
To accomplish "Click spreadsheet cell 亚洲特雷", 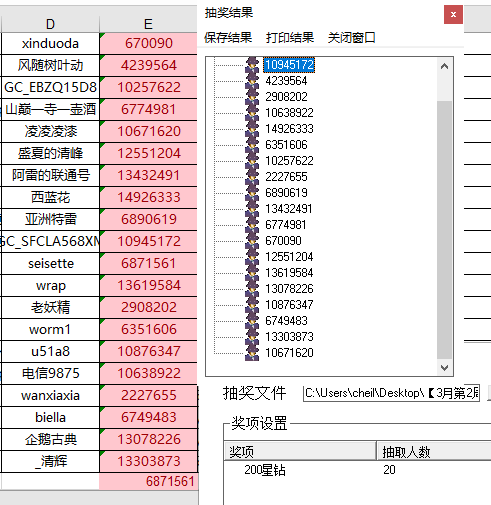I will [50, 219].
